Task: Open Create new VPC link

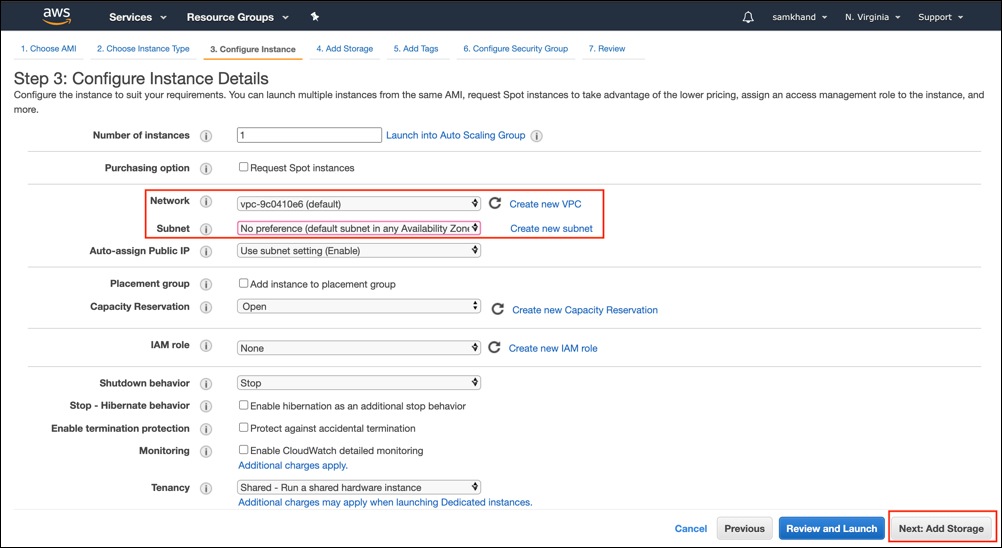Action: tap(545, 204)
